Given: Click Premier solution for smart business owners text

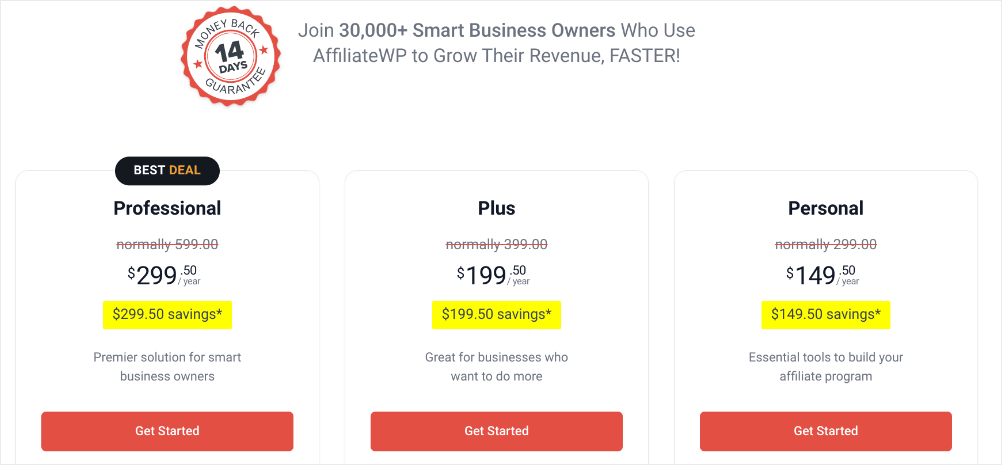Looking at the screenshot, I should tap(167, 367).
